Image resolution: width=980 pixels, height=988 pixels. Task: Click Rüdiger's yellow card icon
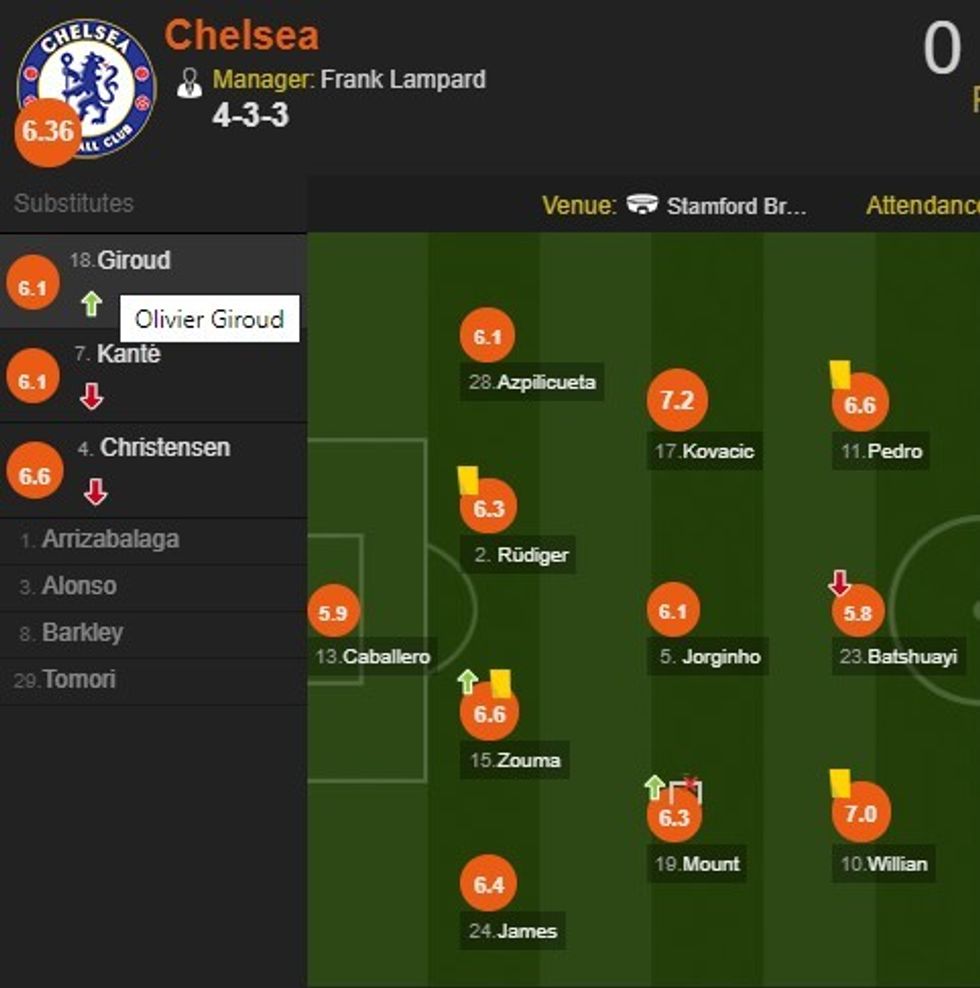tap(468, 481)
